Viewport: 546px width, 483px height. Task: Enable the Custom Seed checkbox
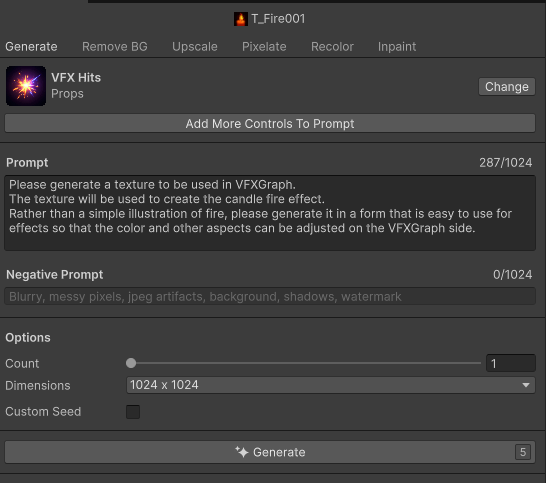pos(133,412)
